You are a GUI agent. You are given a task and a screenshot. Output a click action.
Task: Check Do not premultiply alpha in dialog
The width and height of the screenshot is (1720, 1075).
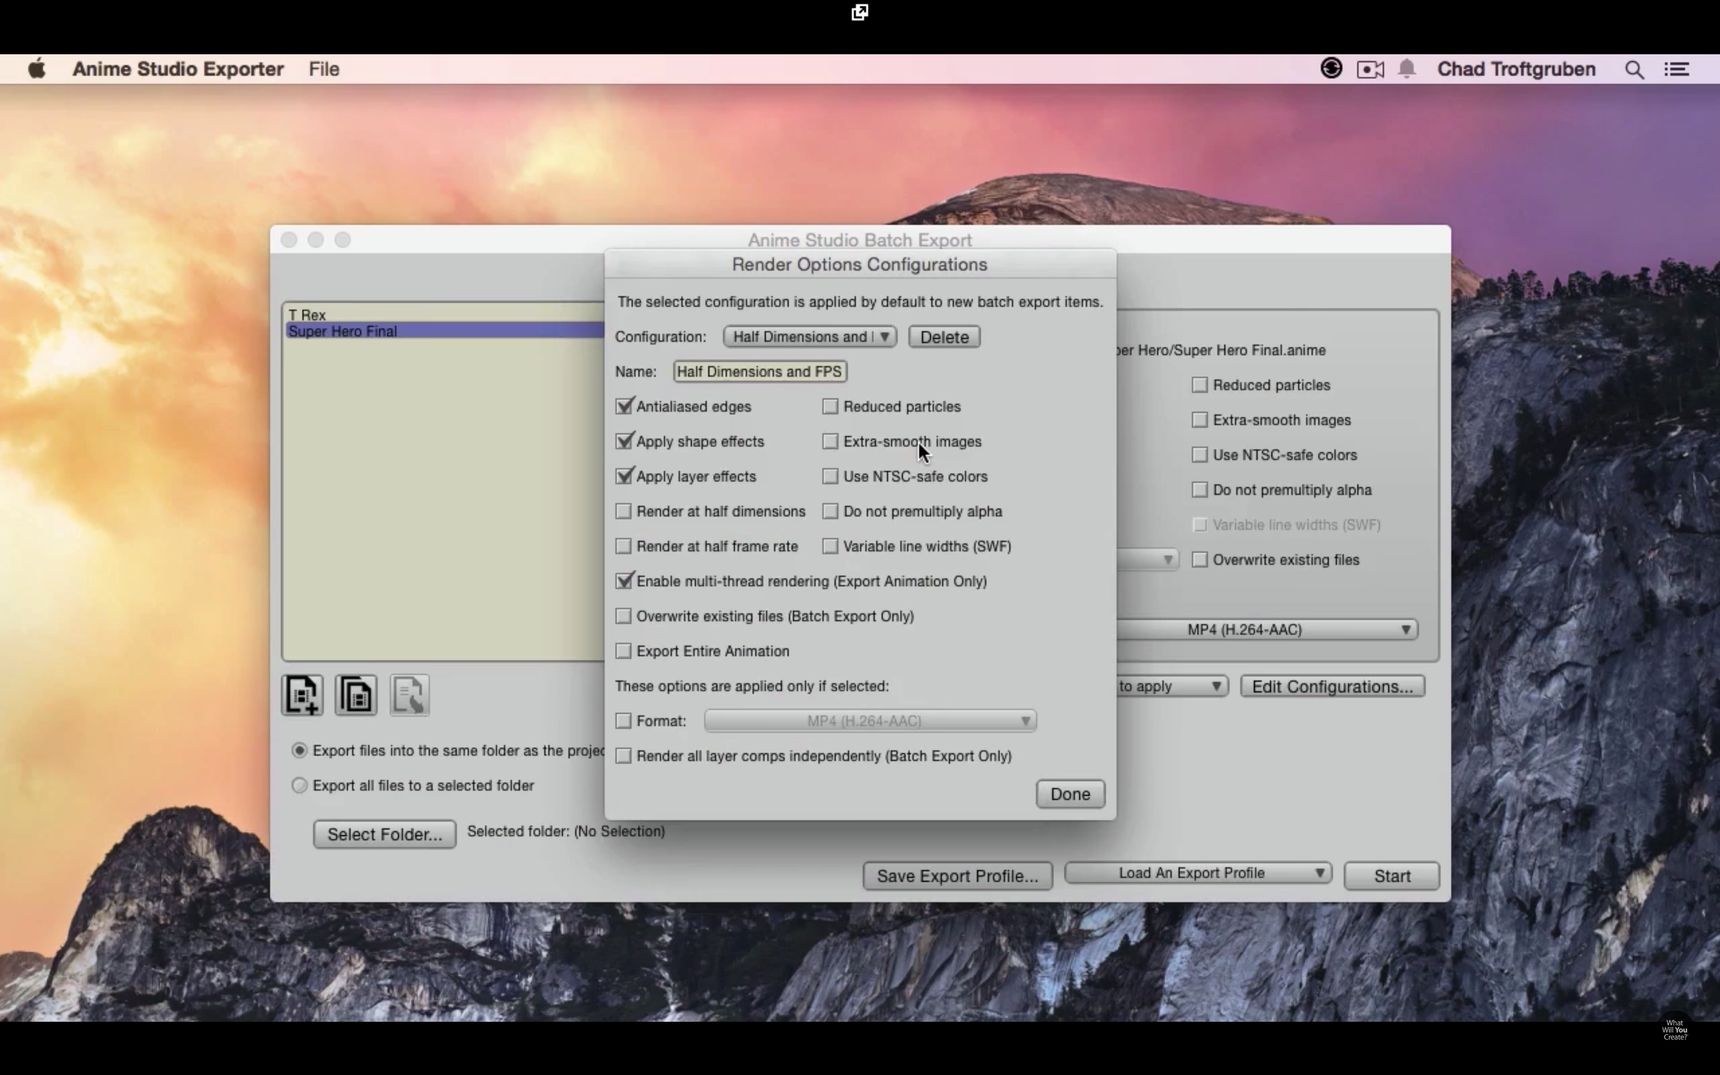click(830, 511)
